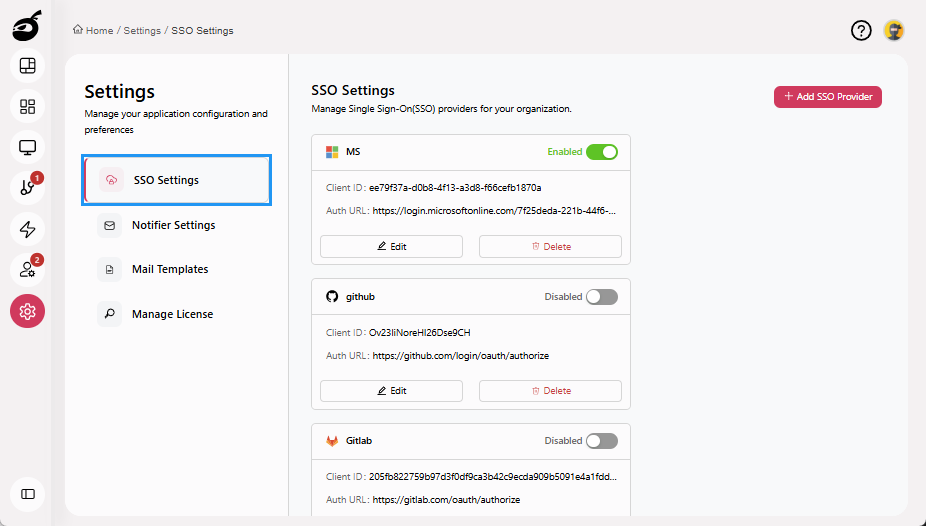Click the Gitlab Client ID value
The image size is (926, 526).
(493, 476)
